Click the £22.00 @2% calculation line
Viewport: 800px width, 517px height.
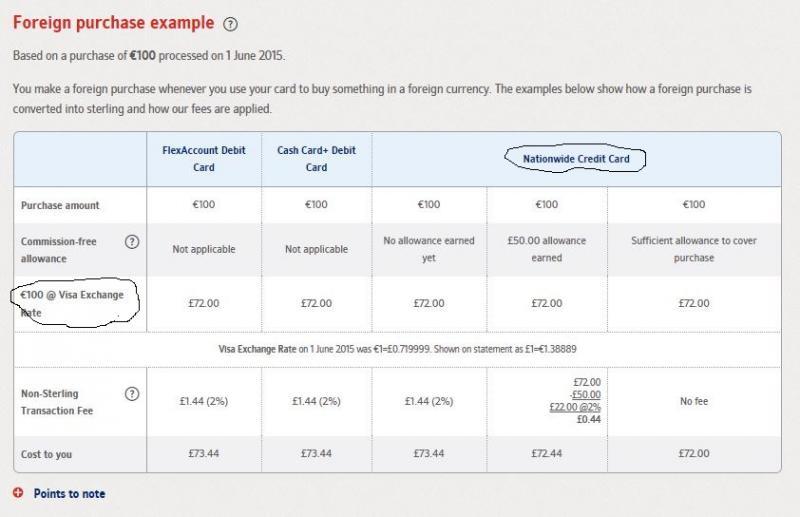pos(575,407)
